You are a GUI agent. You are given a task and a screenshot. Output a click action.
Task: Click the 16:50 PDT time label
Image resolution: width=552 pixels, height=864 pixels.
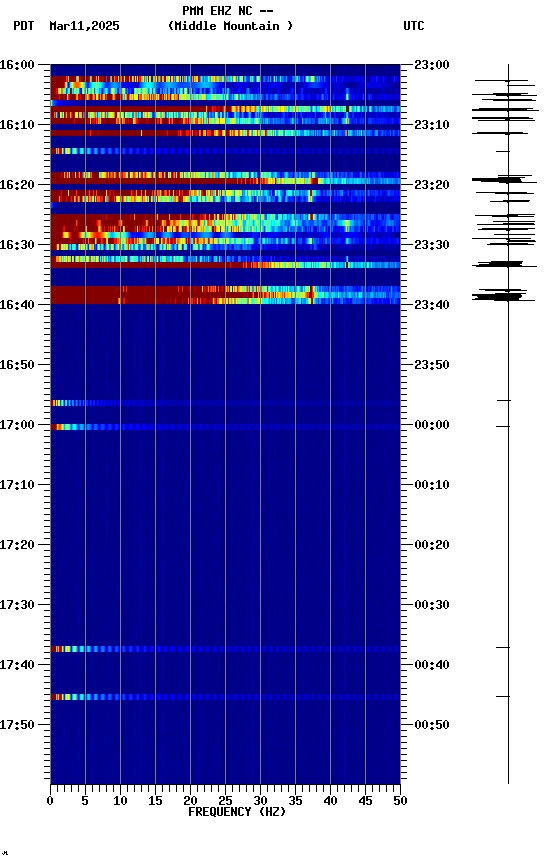[x=17, y=365]
